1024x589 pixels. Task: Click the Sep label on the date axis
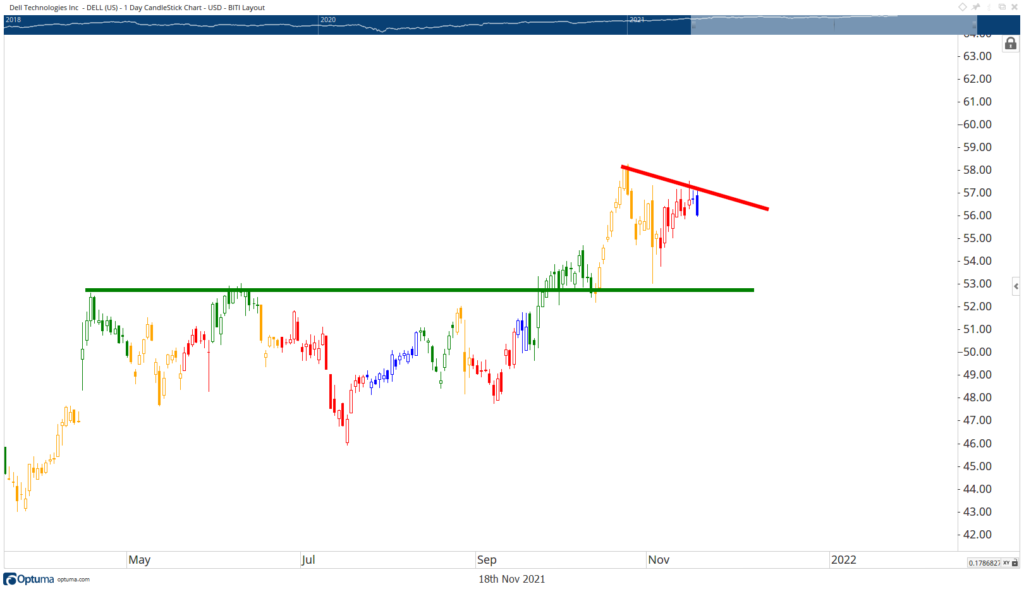[x=487, y=560]
